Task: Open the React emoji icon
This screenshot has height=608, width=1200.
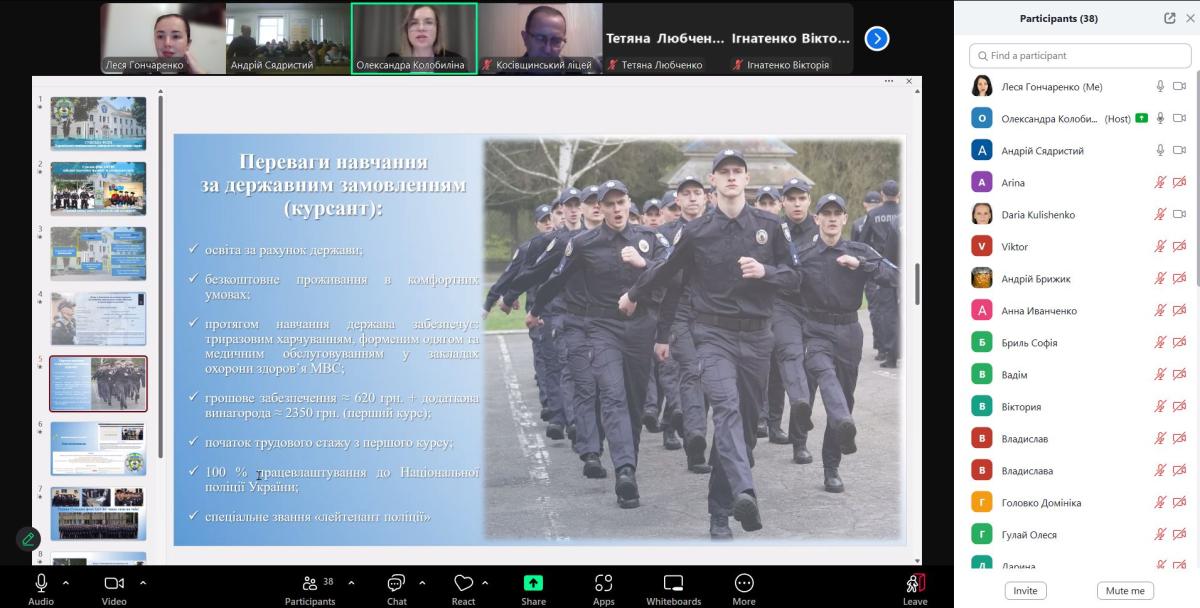Action: click(x=463, y=584)
